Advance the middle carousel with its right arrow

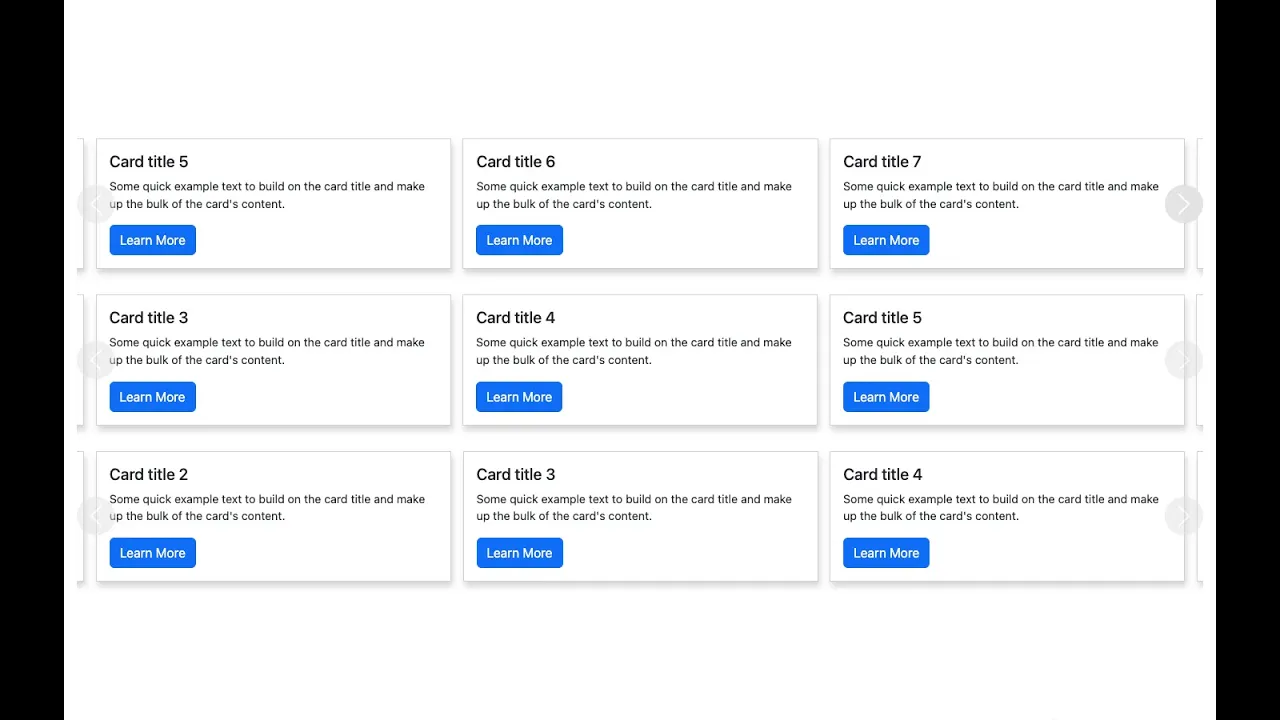[x=1183, y=360]
